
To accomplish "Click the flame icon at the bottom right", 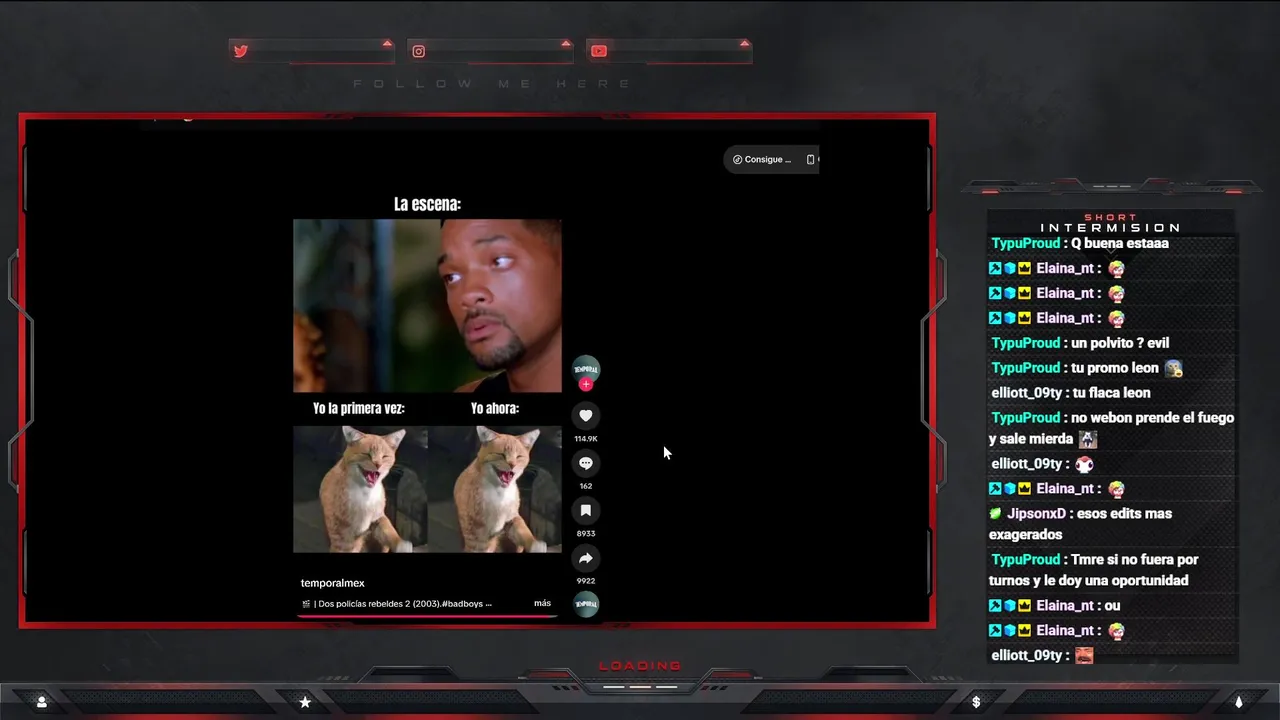I will (x=1238, y=702).
